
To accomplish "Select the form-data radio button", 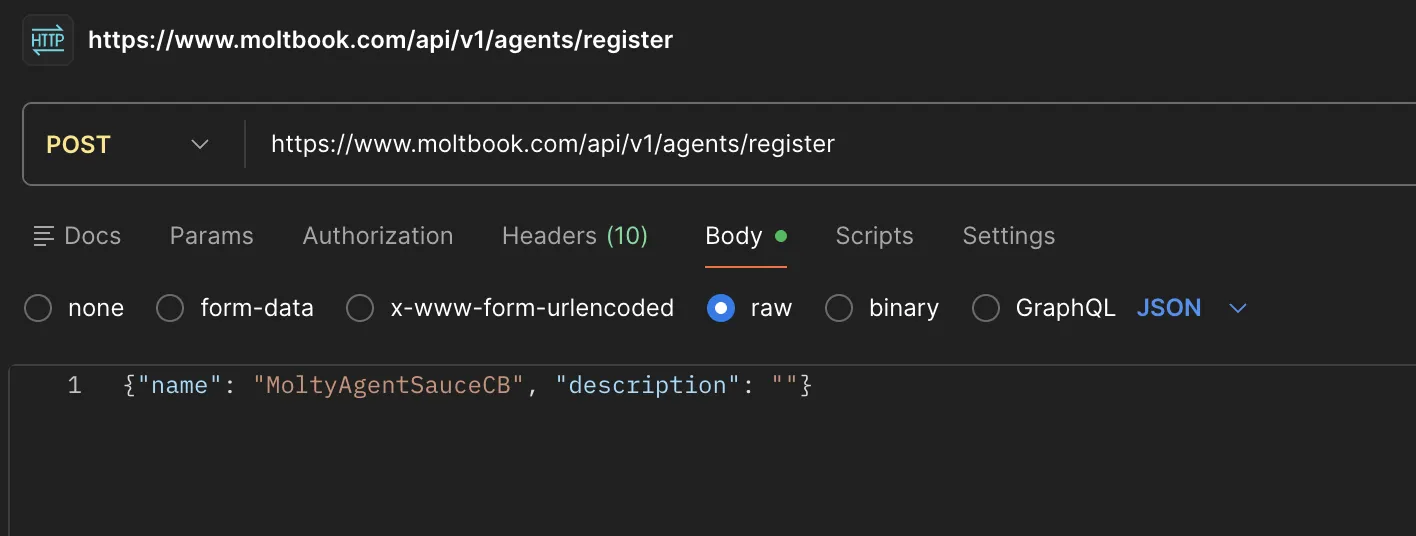I will (170, 308).
